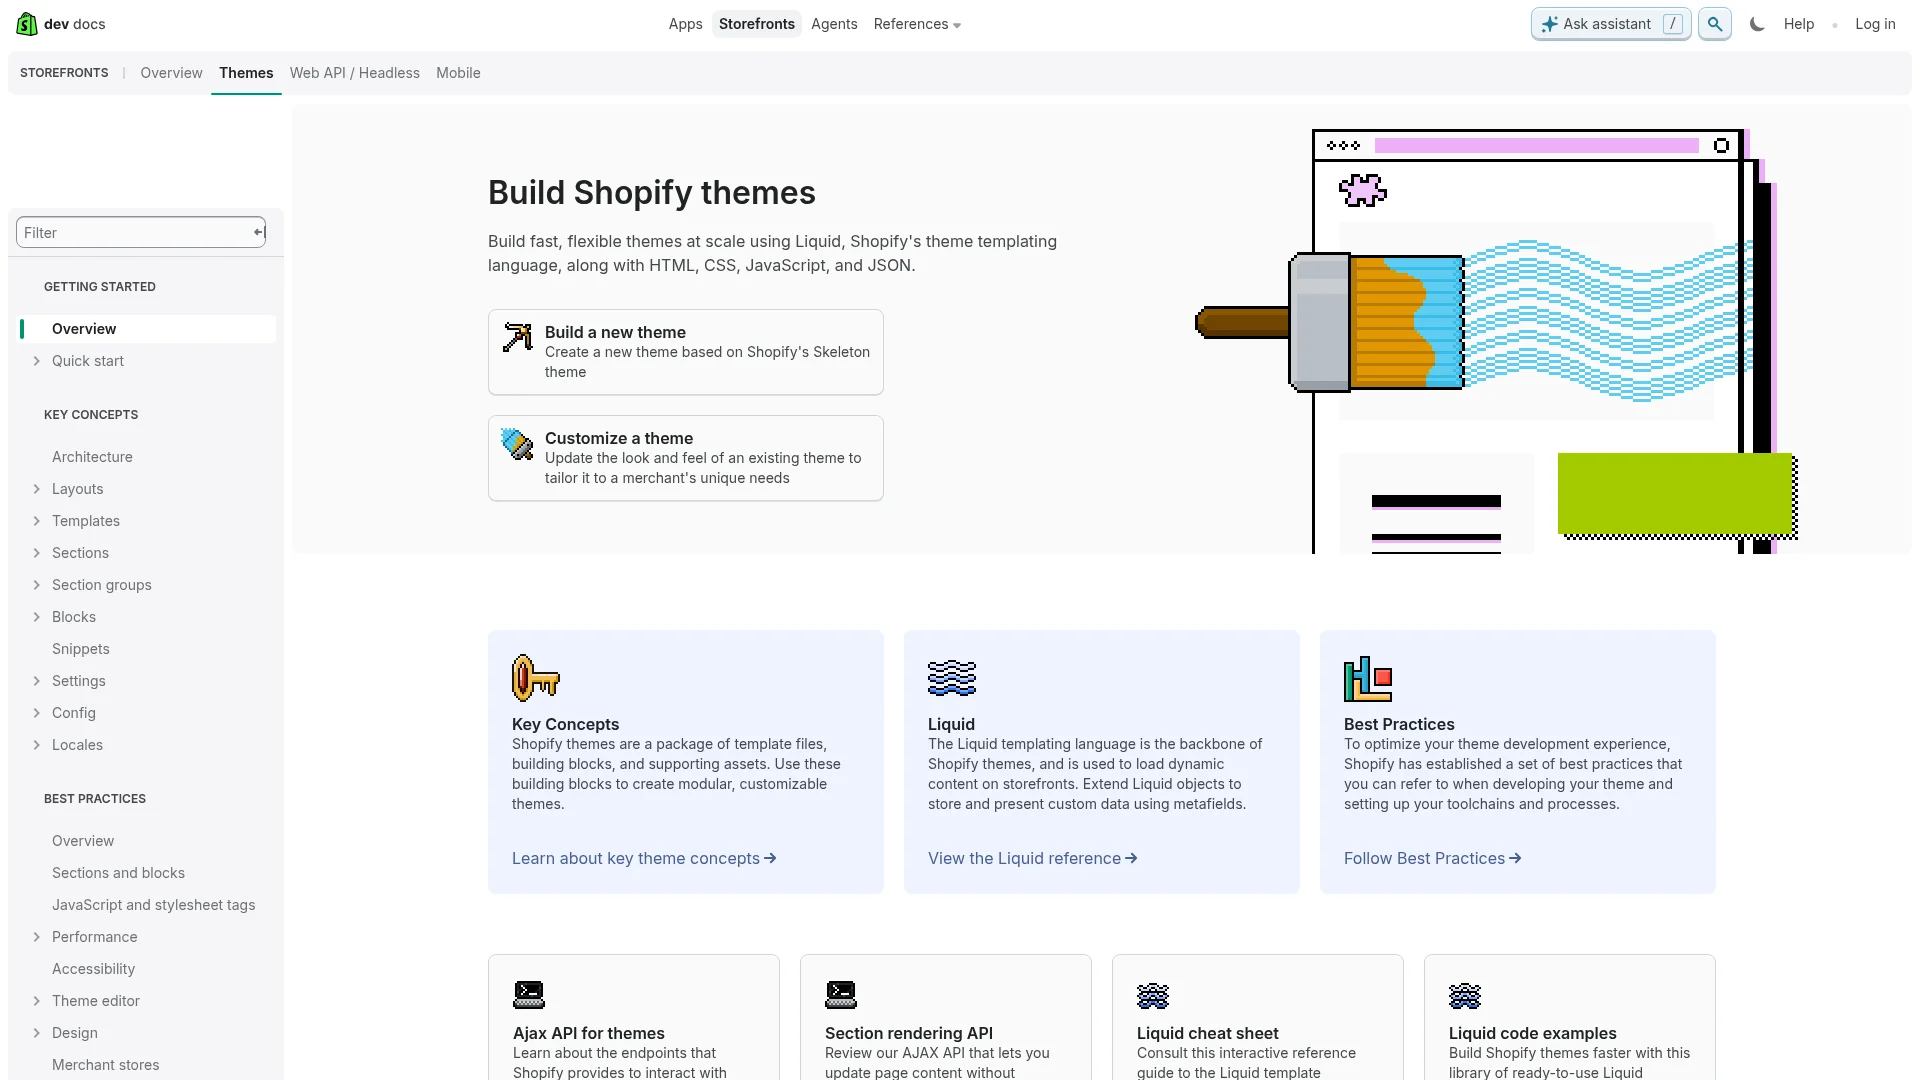Open the References dropdown menu
This screenshot has width=1920, height=1080.
(917, 24)
